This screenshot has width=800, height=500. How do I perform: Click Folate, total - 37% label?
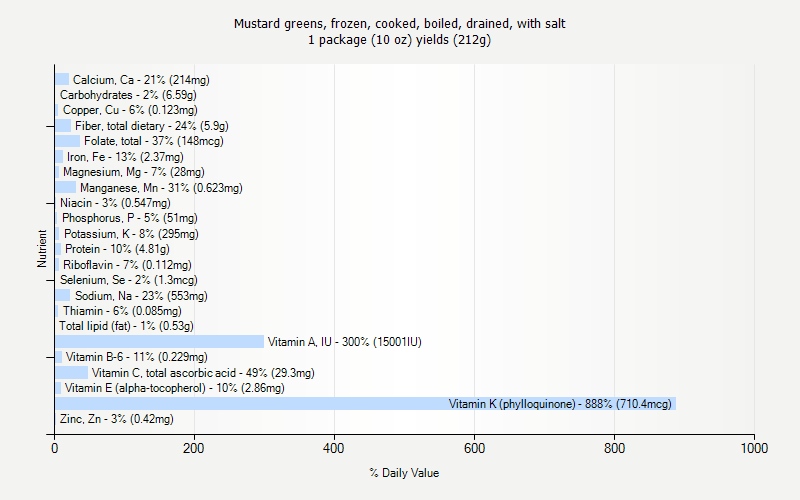point(154,141)
